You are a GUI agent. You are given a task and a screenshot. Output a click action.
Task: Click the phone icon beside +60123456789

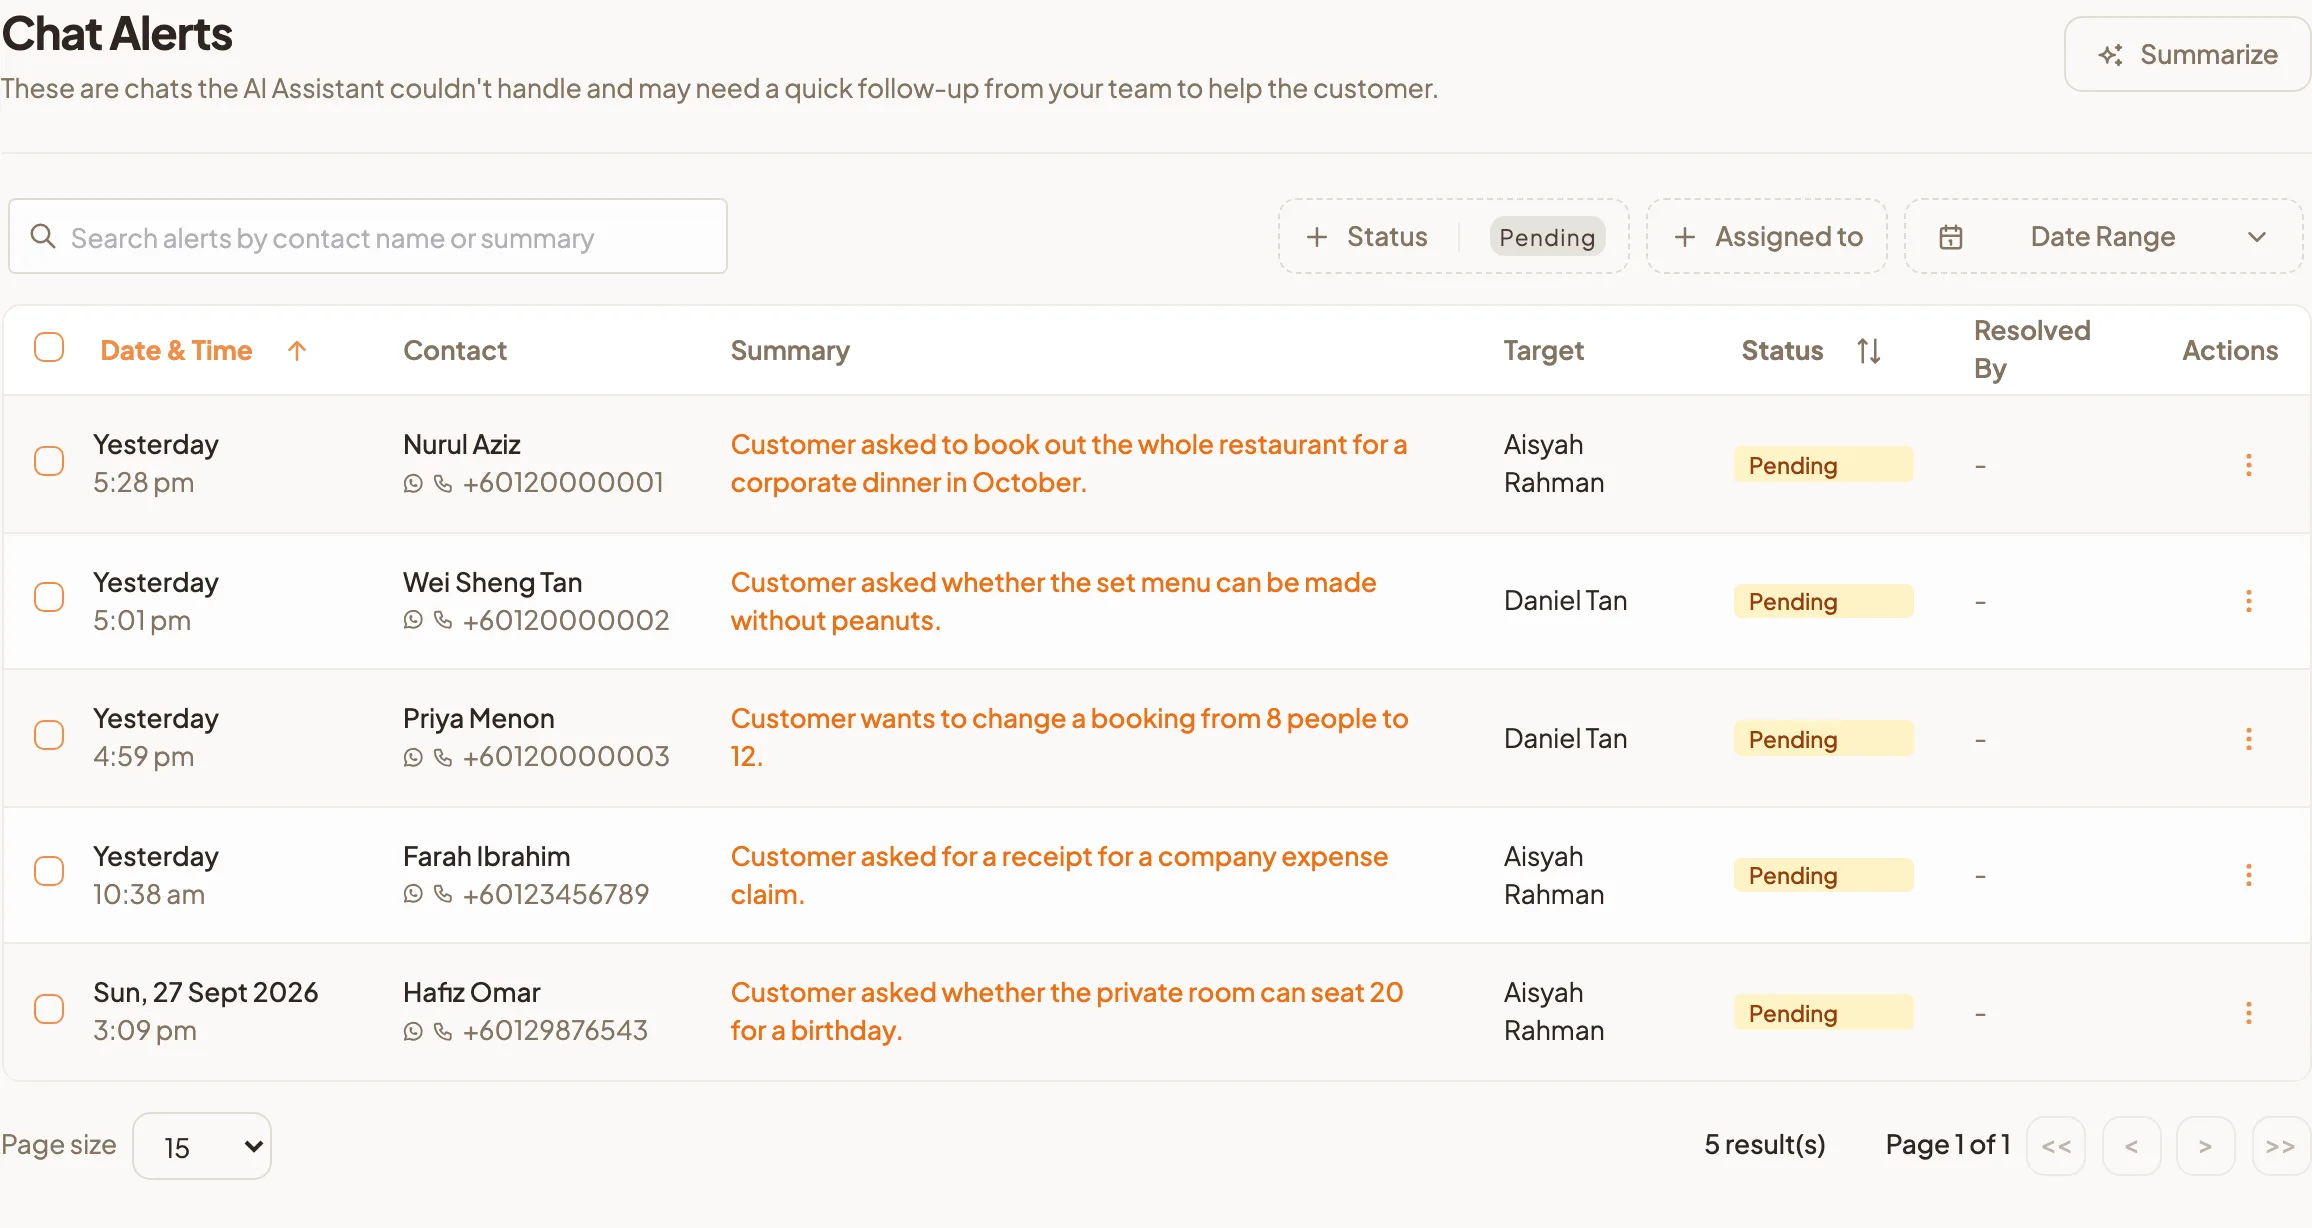(x=443, y=895)
